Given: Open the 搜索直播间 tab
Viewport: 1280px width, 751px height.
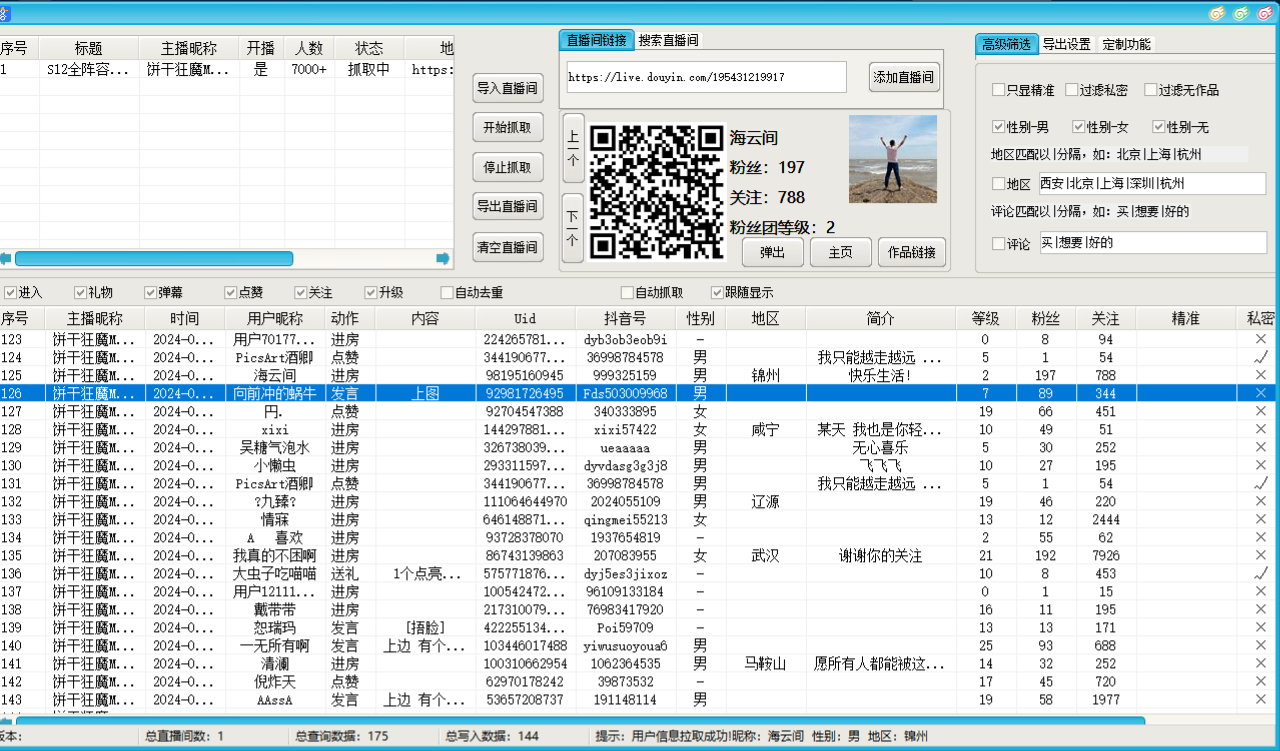Looking at the screenshot, I should pos(668,40).
